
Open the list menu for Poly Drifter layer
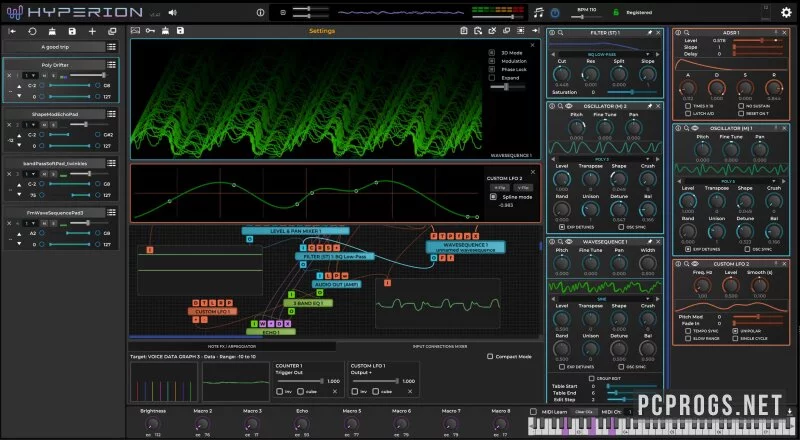[111, 65]
